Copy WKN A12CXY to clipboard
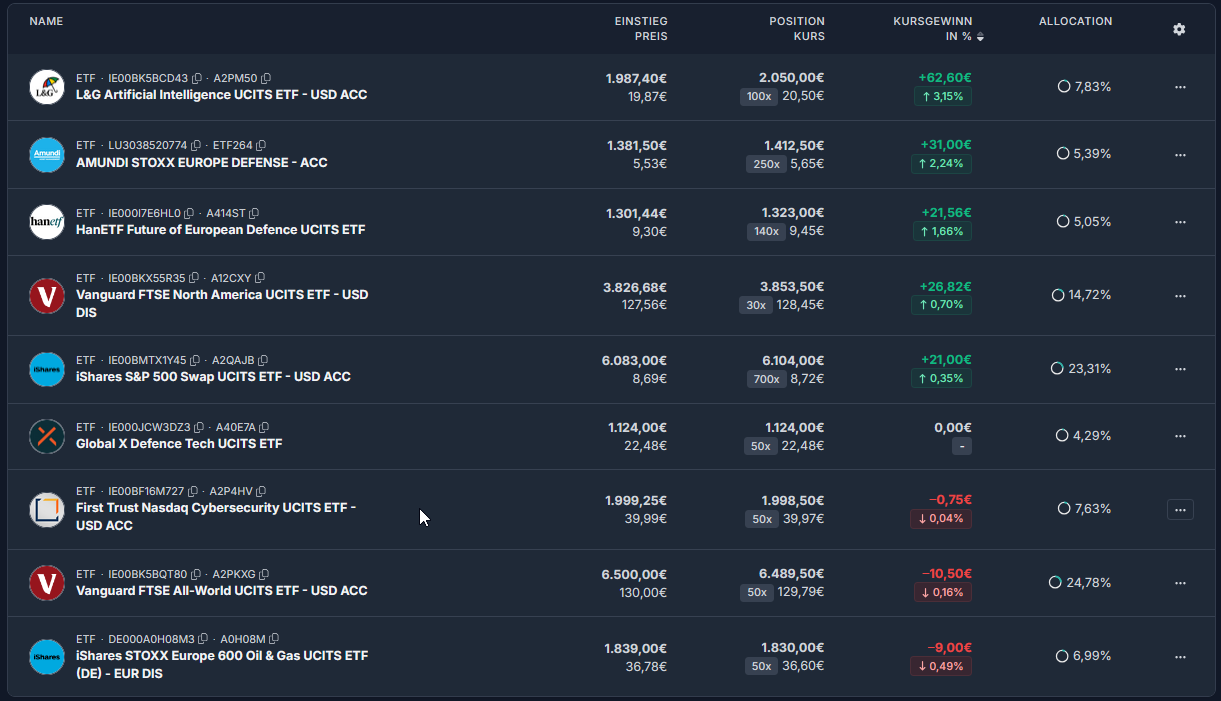This screenshot has width=1221, height=701. coord(260,278)
